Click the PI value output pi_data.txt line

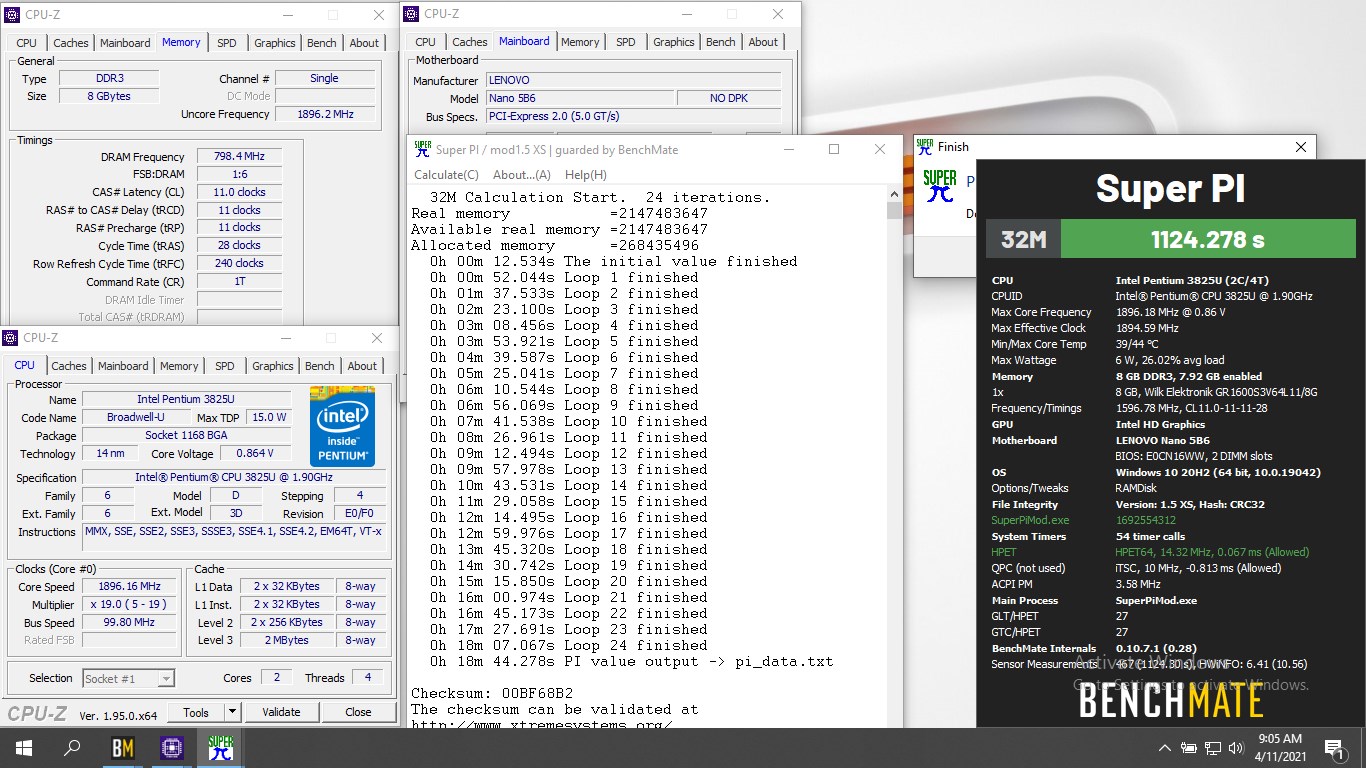(x=632, y=661)
